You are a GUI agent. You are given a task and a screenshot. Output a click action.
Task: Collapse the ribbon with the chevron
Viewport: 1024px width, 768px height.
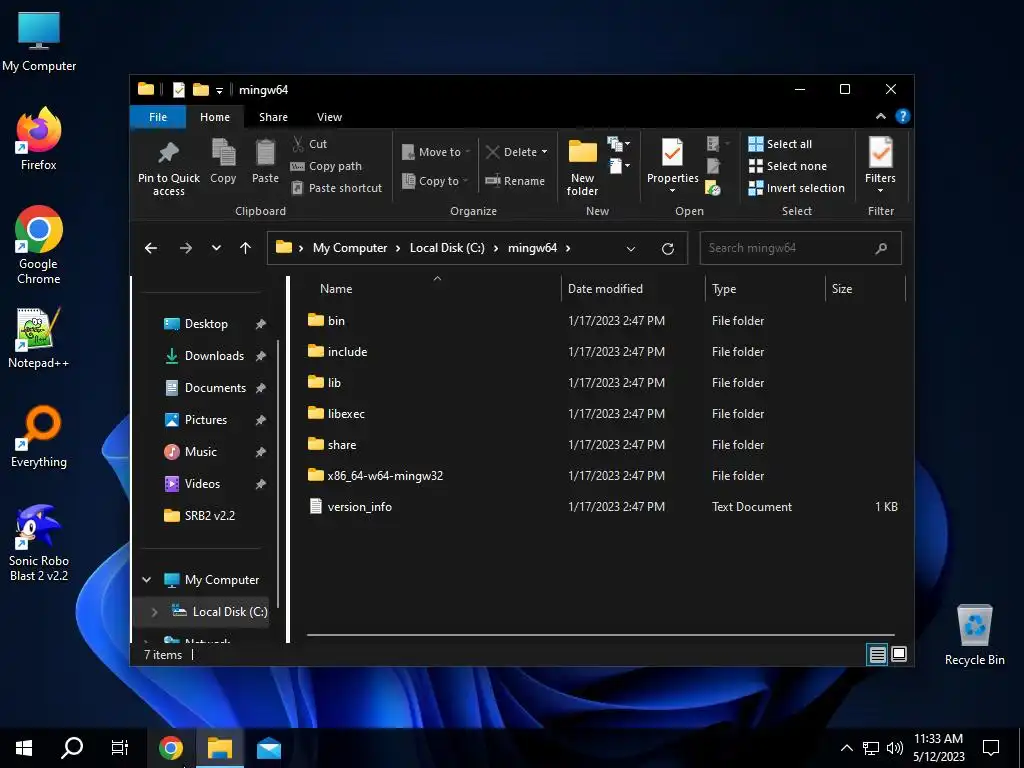point(880,116)
